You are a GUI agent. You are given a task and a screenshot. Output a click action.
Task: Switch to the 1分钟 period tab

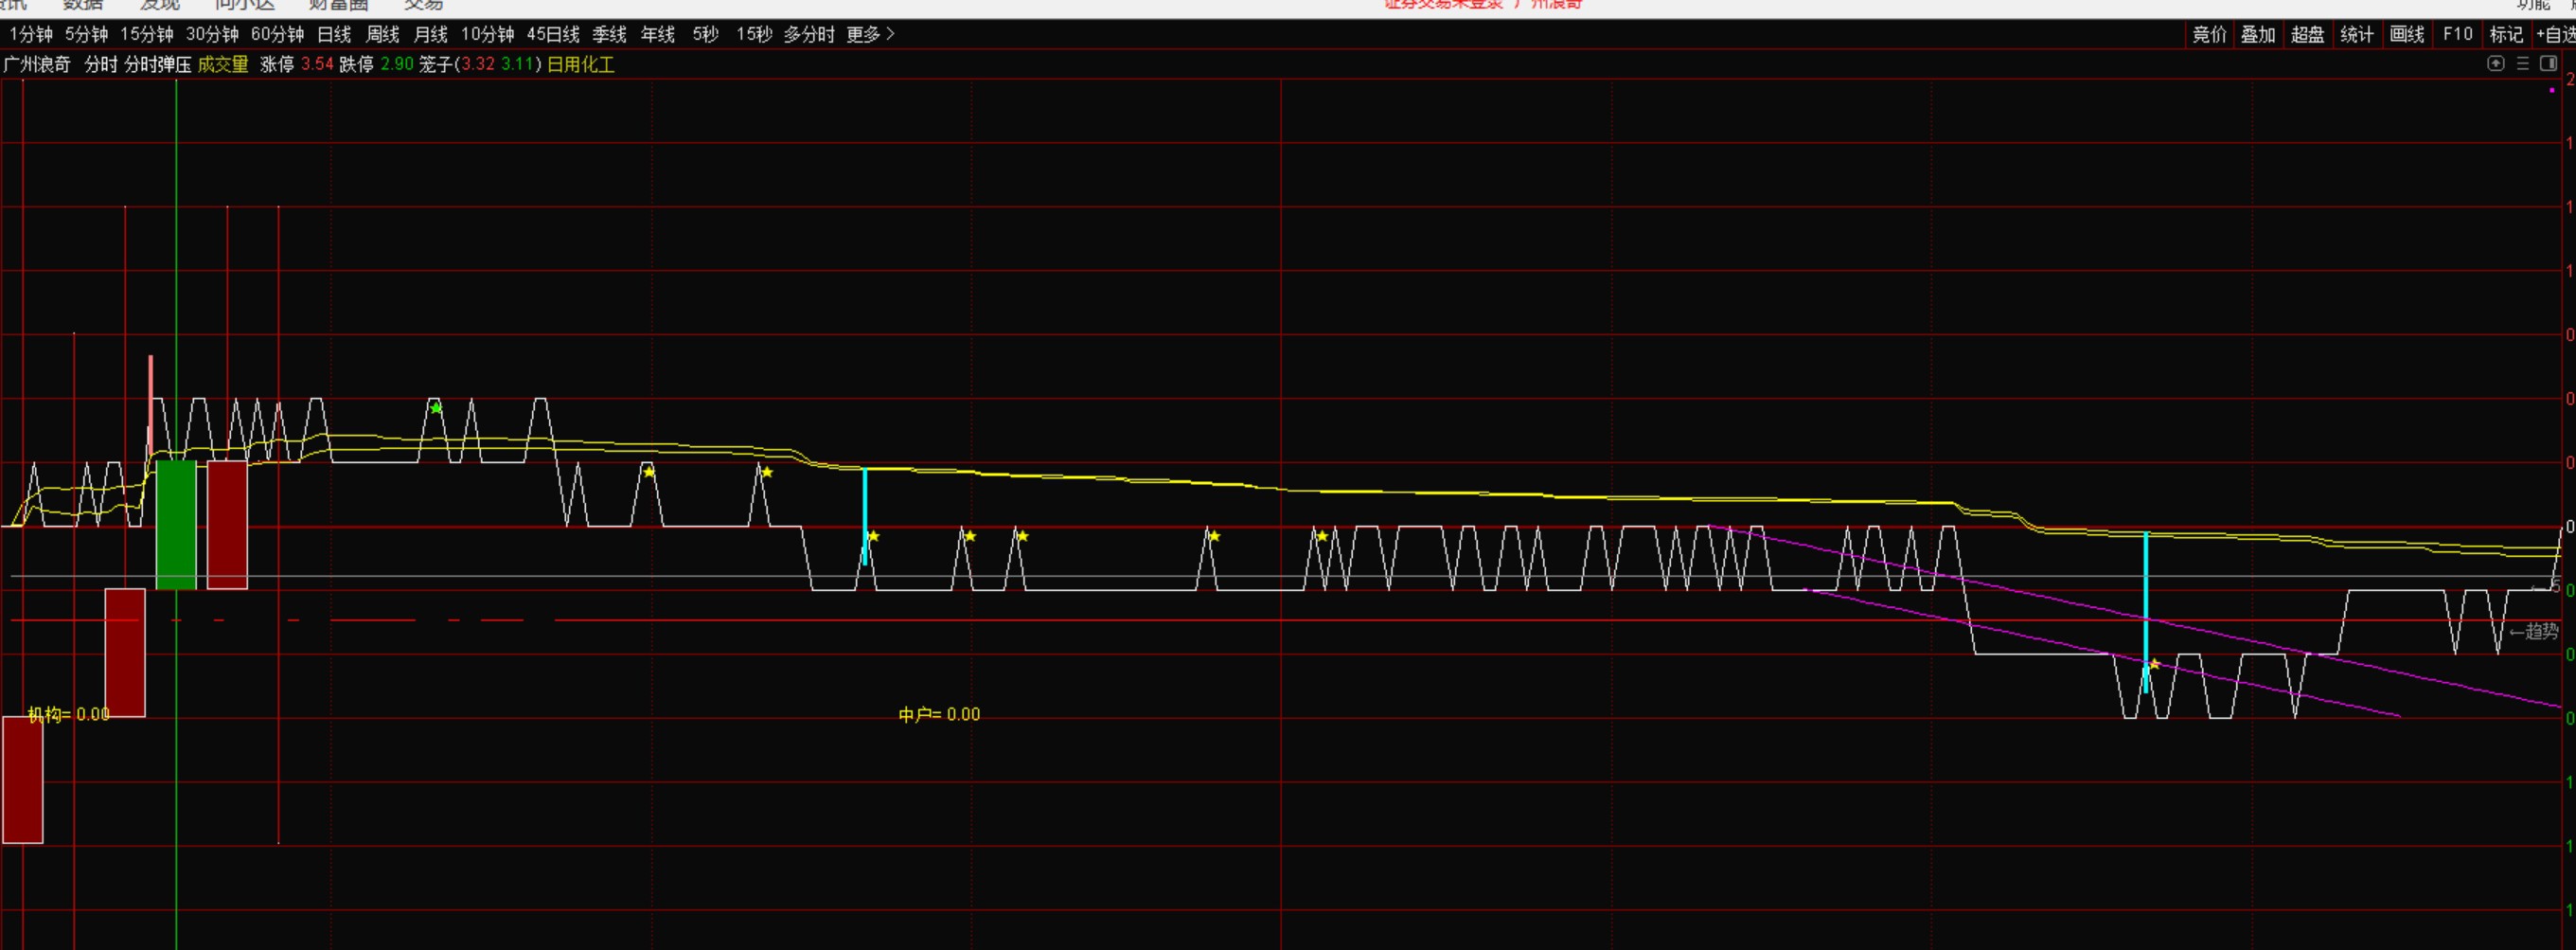pyautogui.click(x=31, y=35)
